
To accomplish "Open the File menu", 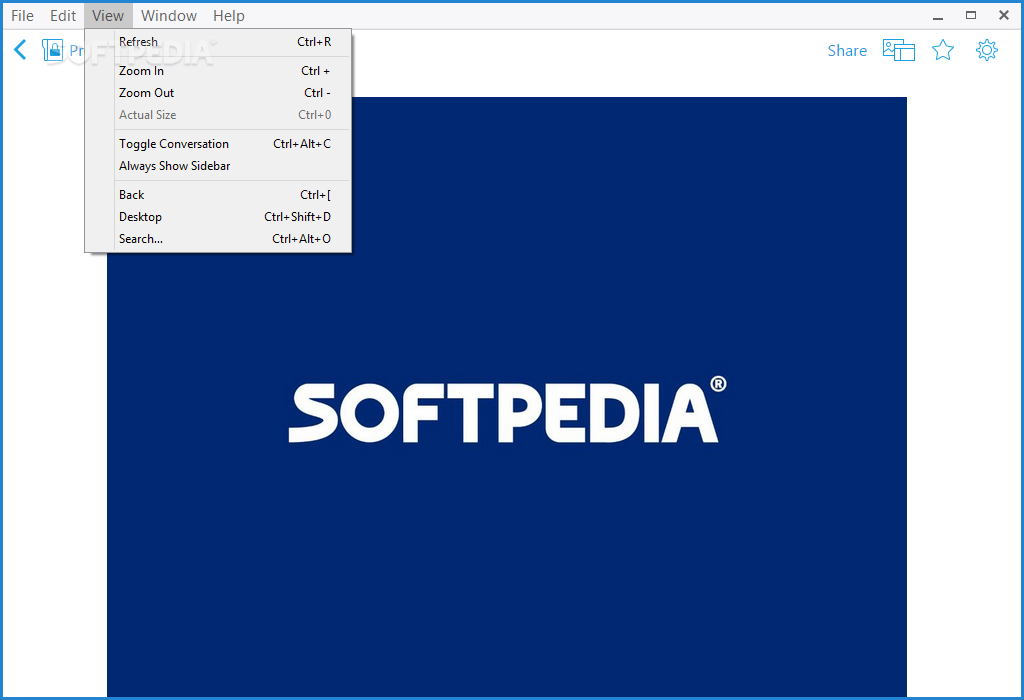I will tap(22, 16).
